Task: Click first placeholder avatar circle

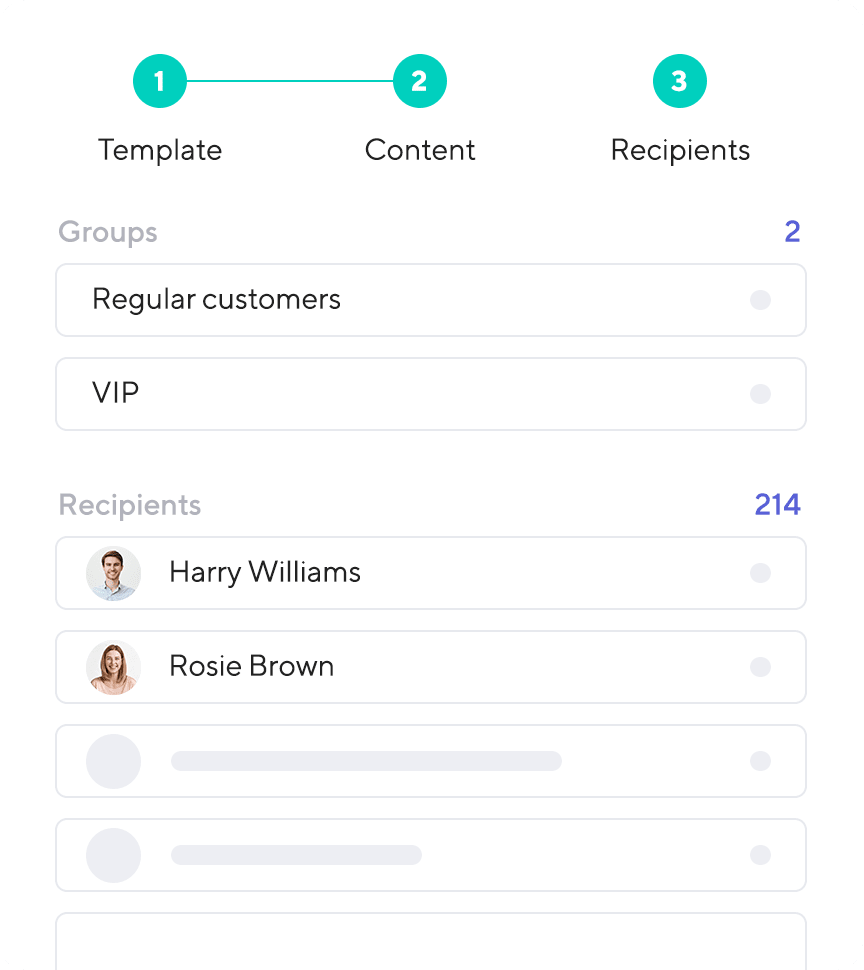Action: click(x=113, y=762)
